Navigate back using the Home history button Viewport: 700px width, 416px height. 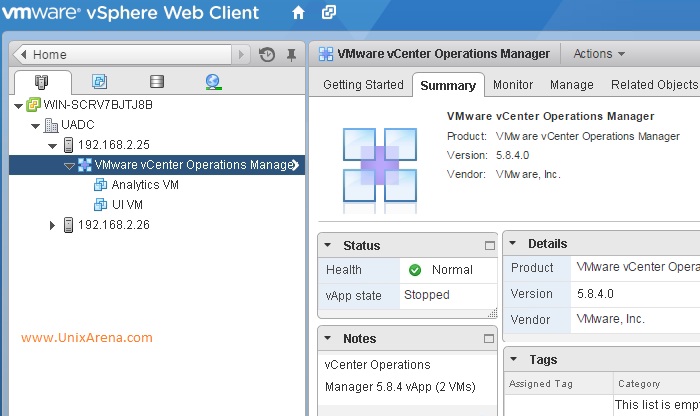coord(122,54)
